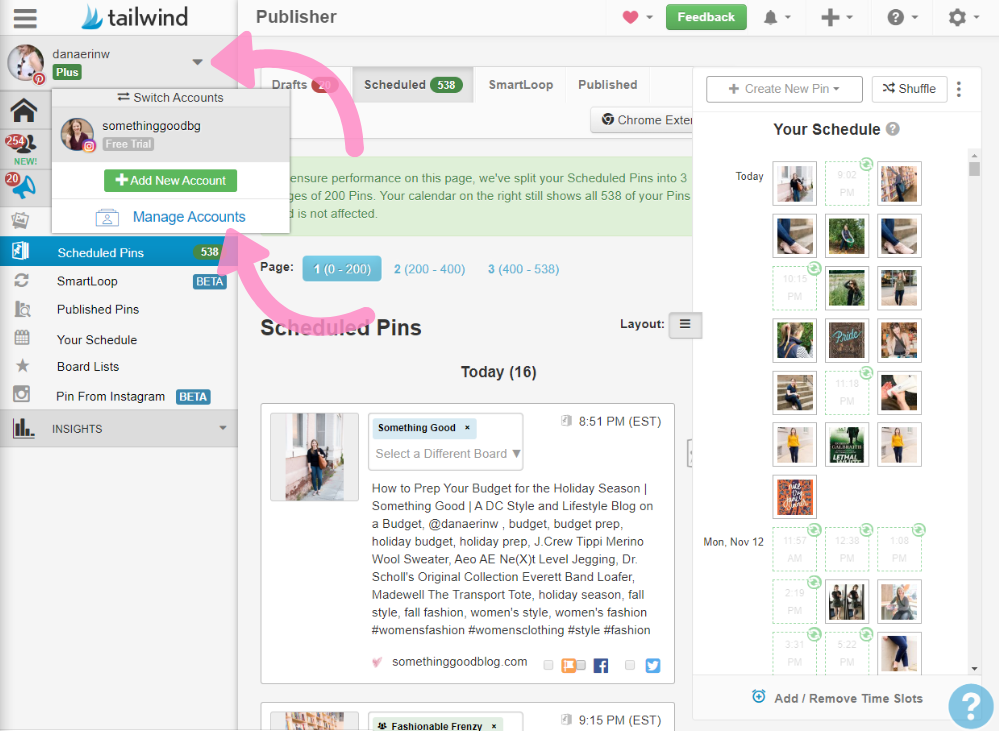Expand the danaerinw account dropdown arrow
This screenshot has height=731, width=999.
tap(198, 62)
